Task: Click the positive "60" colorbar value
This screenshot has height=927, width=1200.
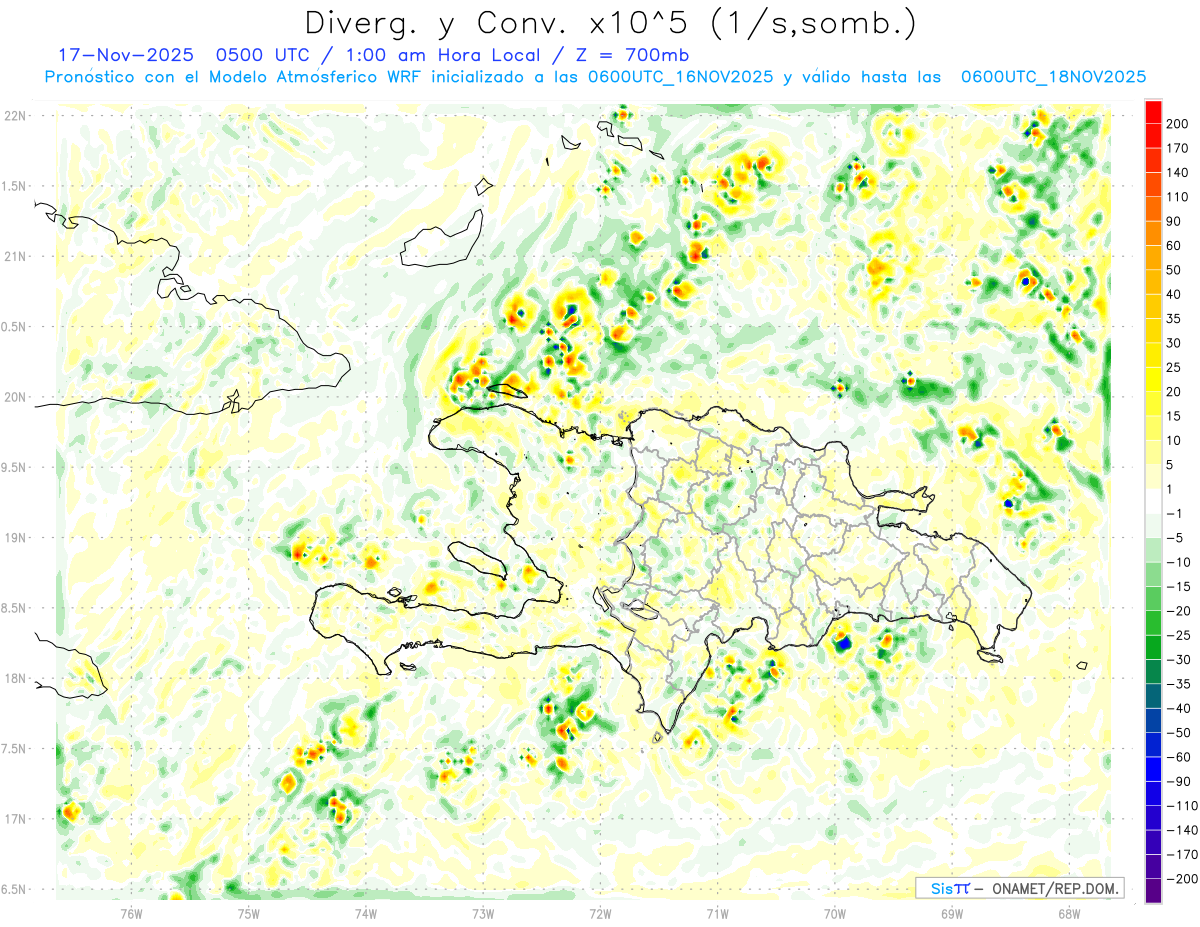Action: click(x=1175, y=246)
